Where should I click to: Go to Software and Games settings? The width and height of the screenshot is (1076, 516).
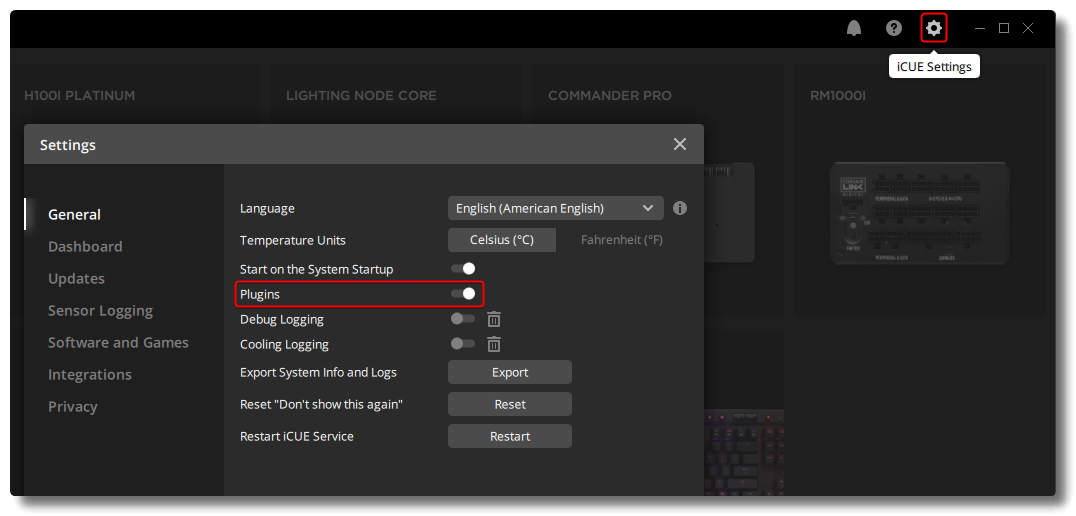point(118,342)
